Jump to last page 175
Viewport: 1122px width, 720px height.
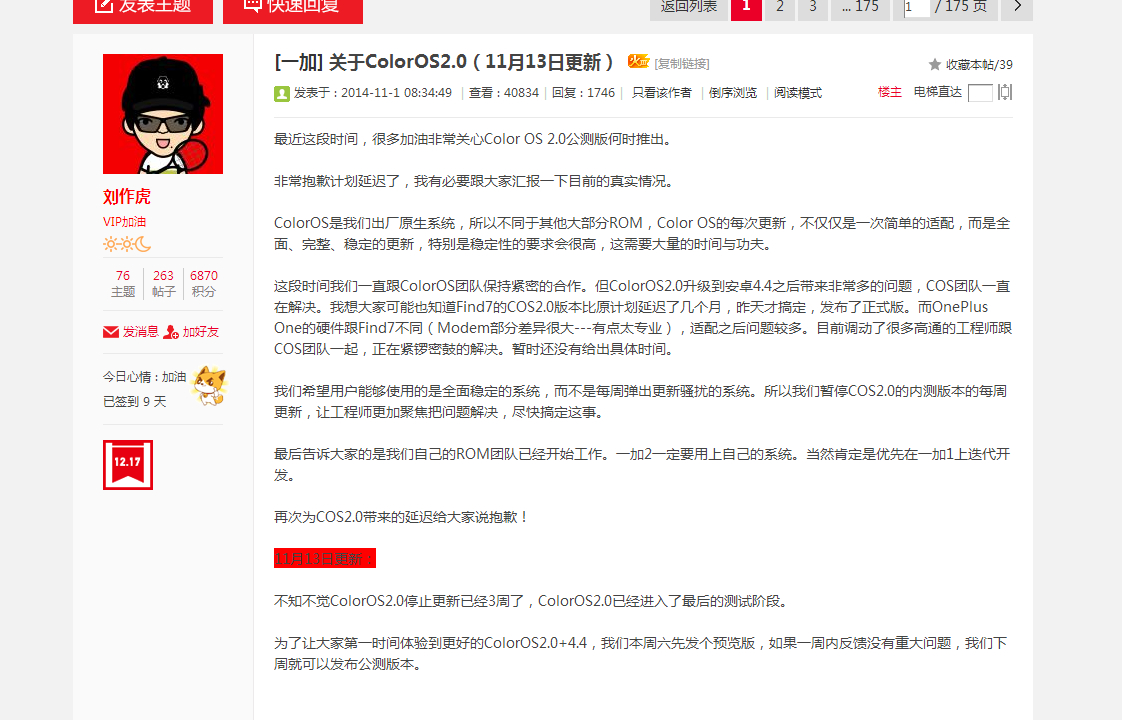(860, 9)
